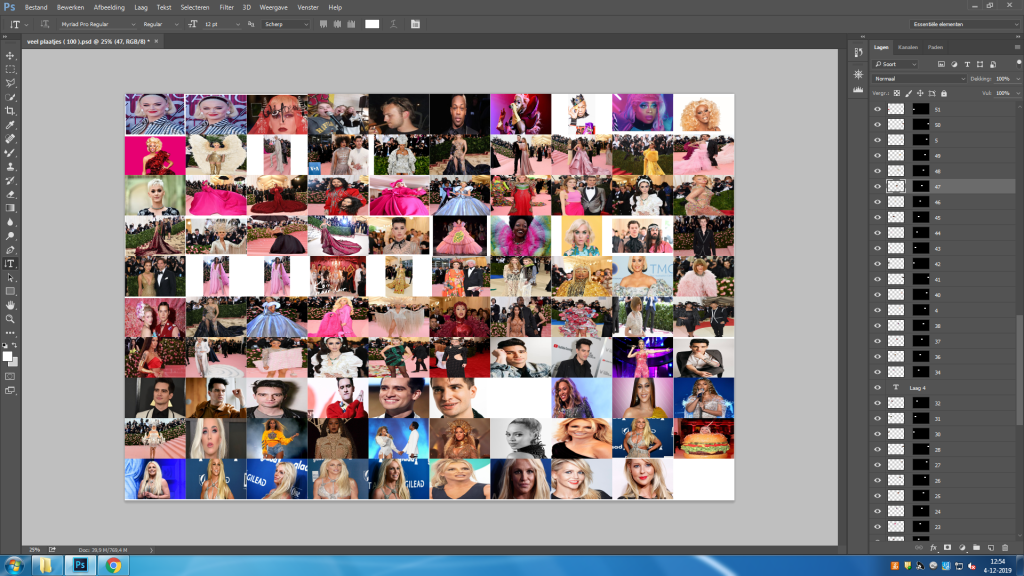Select the Move tool
Screen dimensions: 1024x576
[x=10, y=55]
